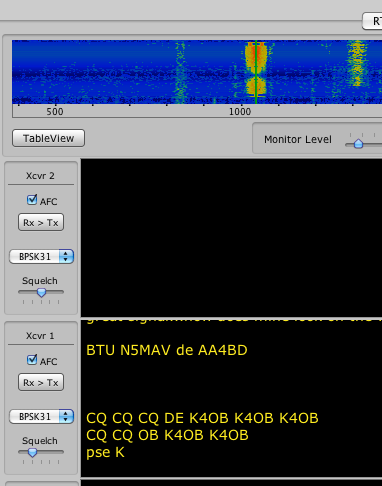Image resolution: width=382 pixels, height=486 pixels.
Task: Click the Xcvr 2 panel label
Action: [x=40, y=176]
